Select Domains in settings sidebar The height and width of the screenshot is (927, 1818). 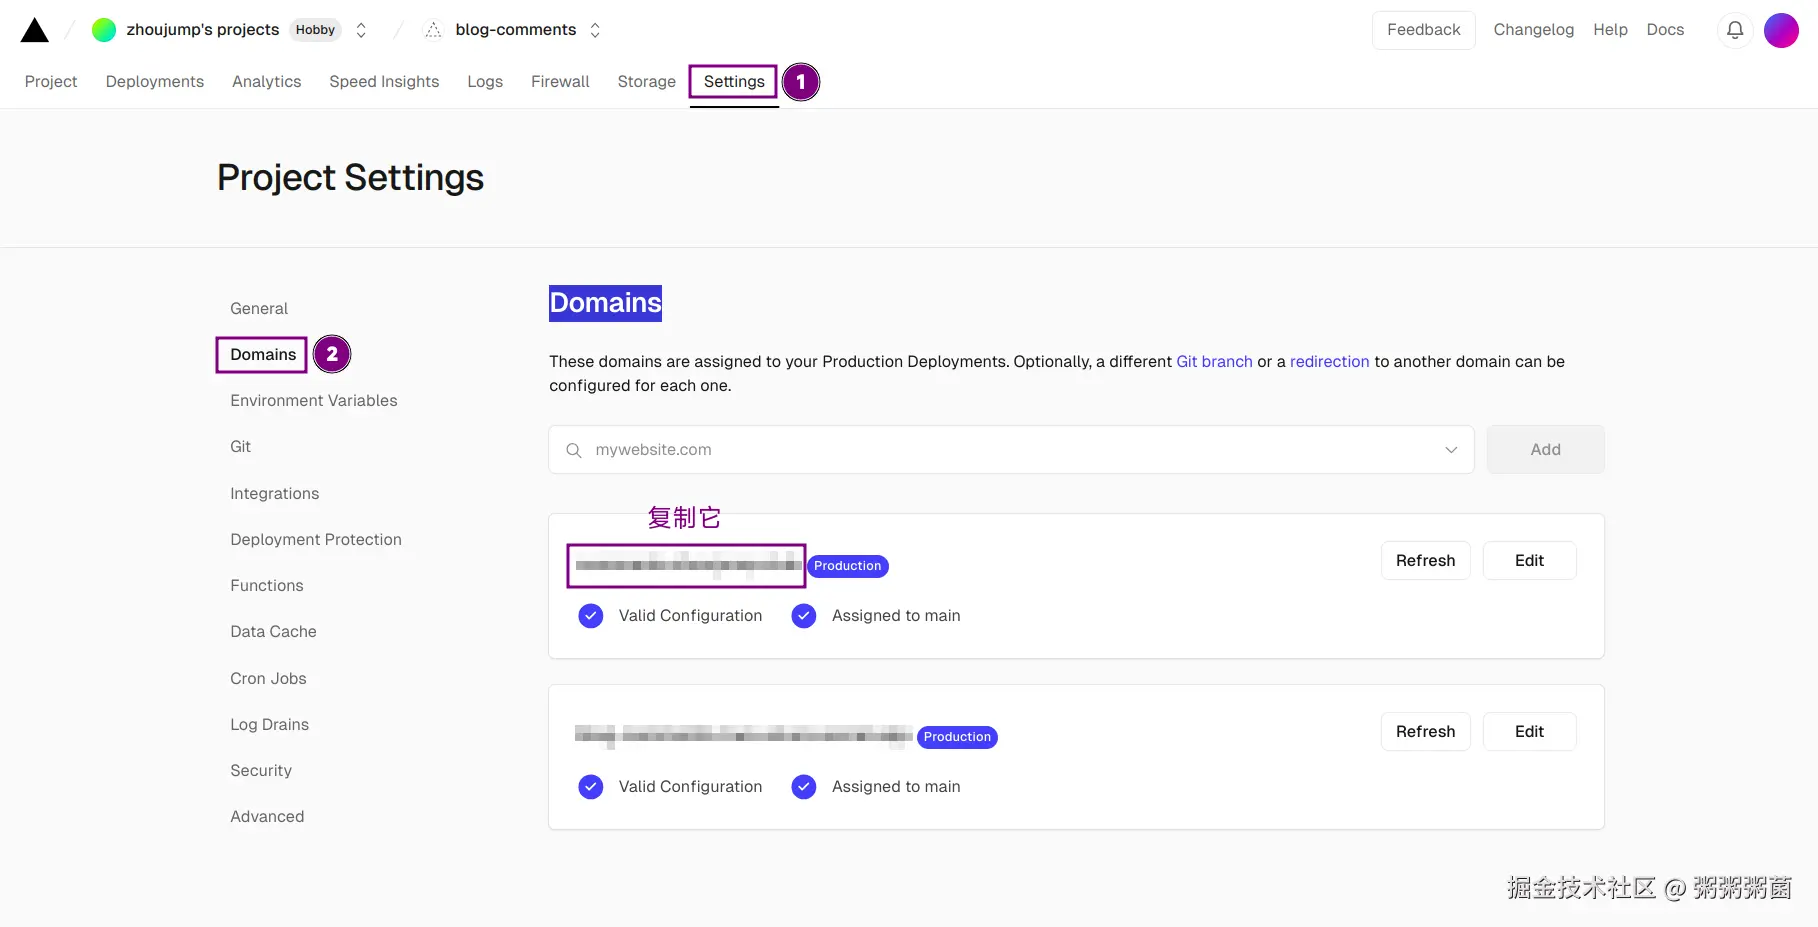coord(263,355)
